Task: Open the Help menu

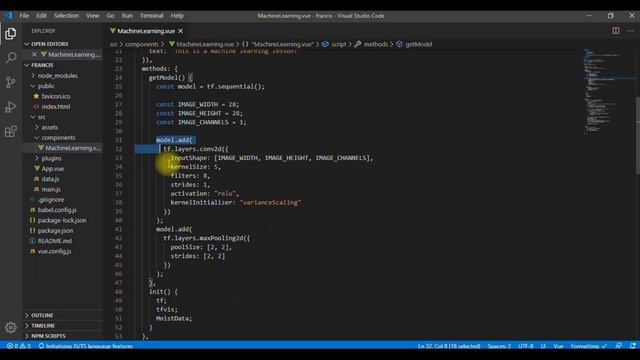Action: tap(177, 16)
